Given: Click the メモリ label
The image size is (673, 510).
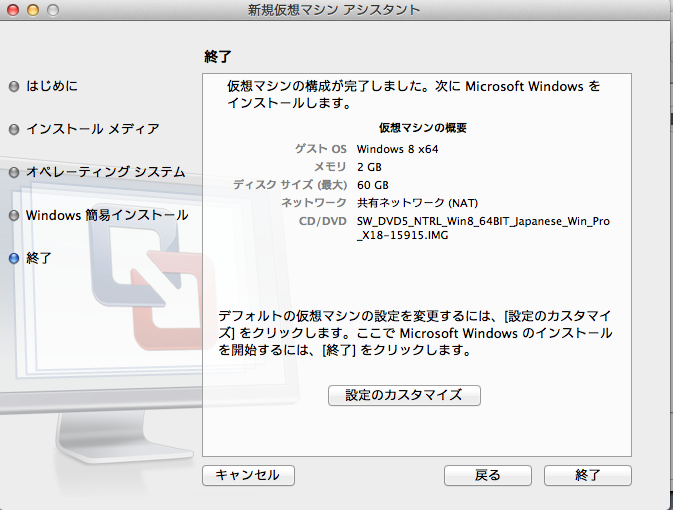Looking at the screenshot, I should 330,167.
